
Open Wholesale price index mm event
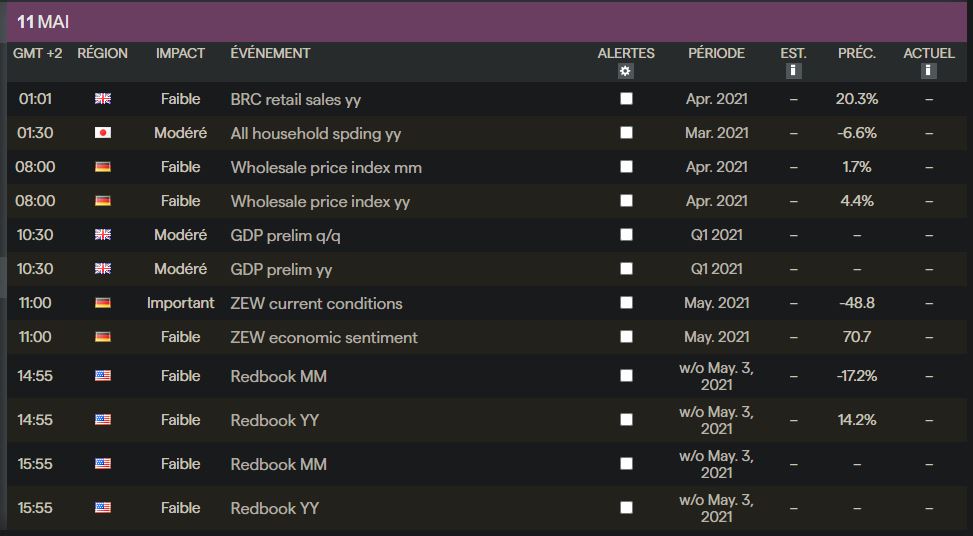326,167
